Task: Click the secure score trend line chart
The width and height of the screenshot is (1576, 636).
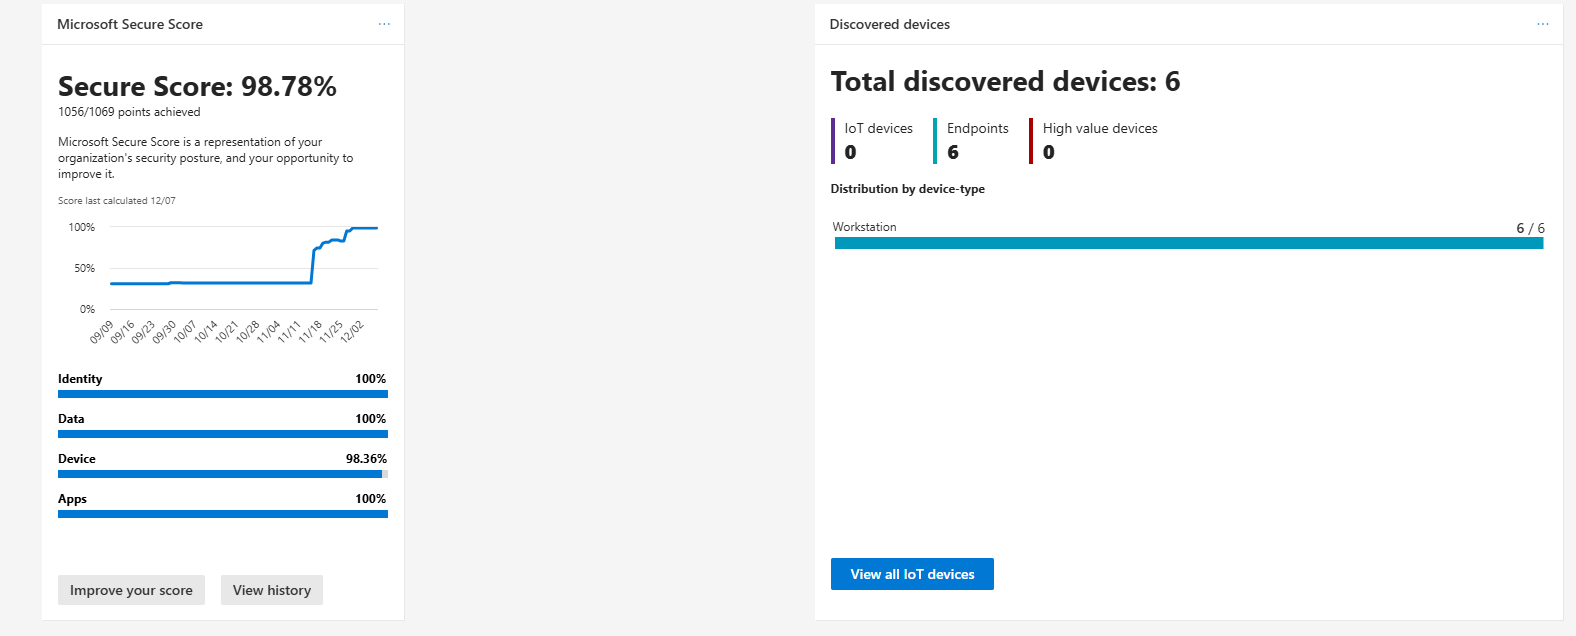Action: pyautogui.click(x=243, y=268)
